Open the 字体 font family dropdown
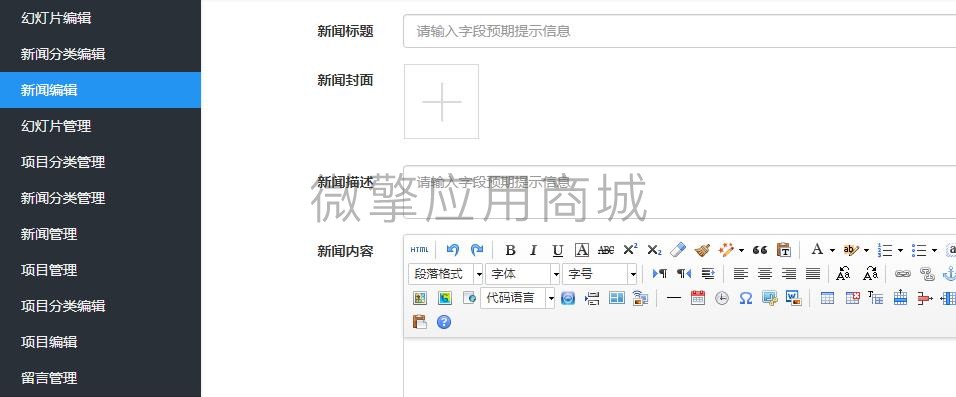 click(523, 274)
